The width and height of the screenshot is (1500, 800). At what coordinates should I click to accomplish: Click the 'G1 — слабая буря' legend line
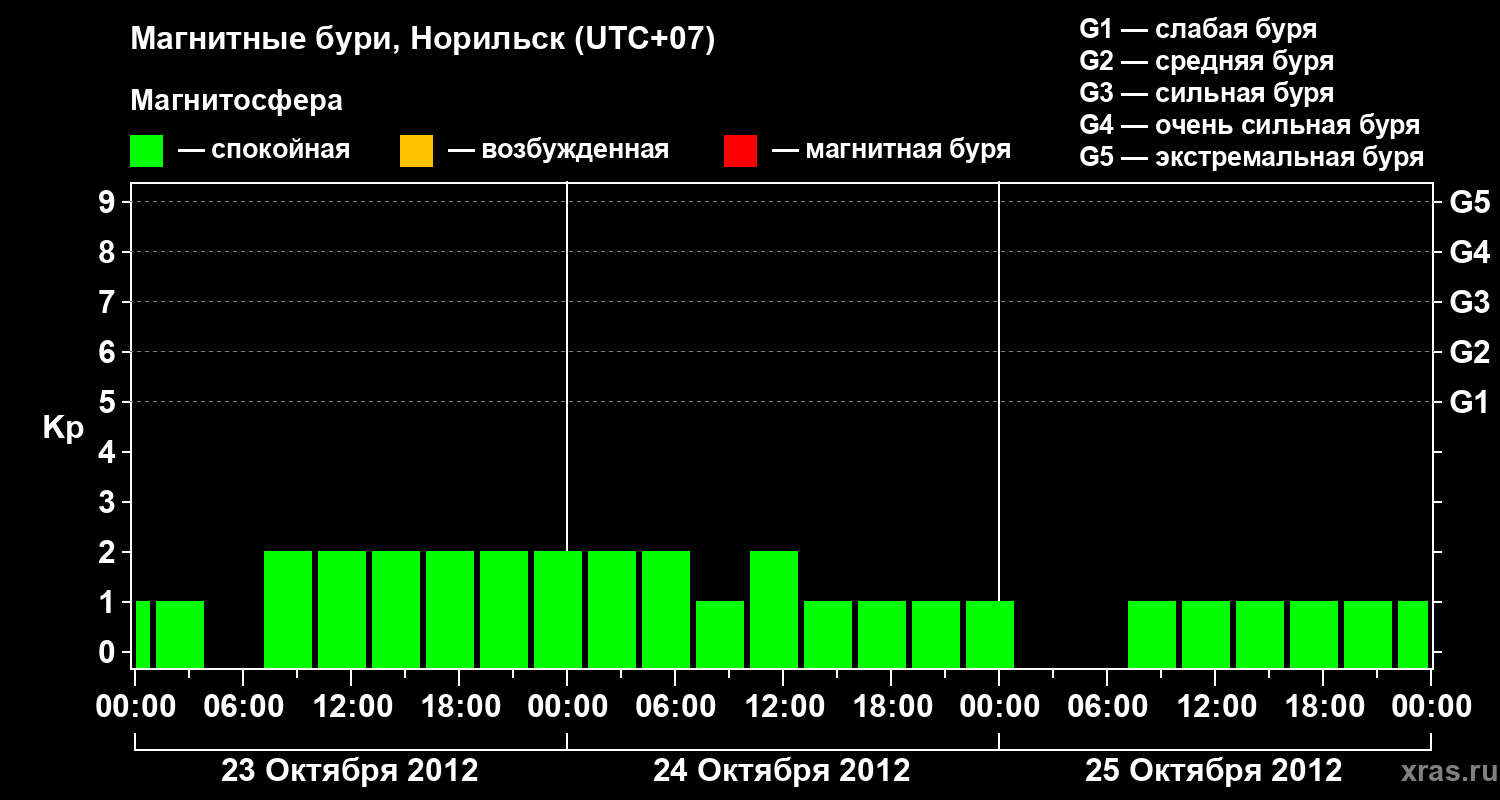tap(1198, 29)
